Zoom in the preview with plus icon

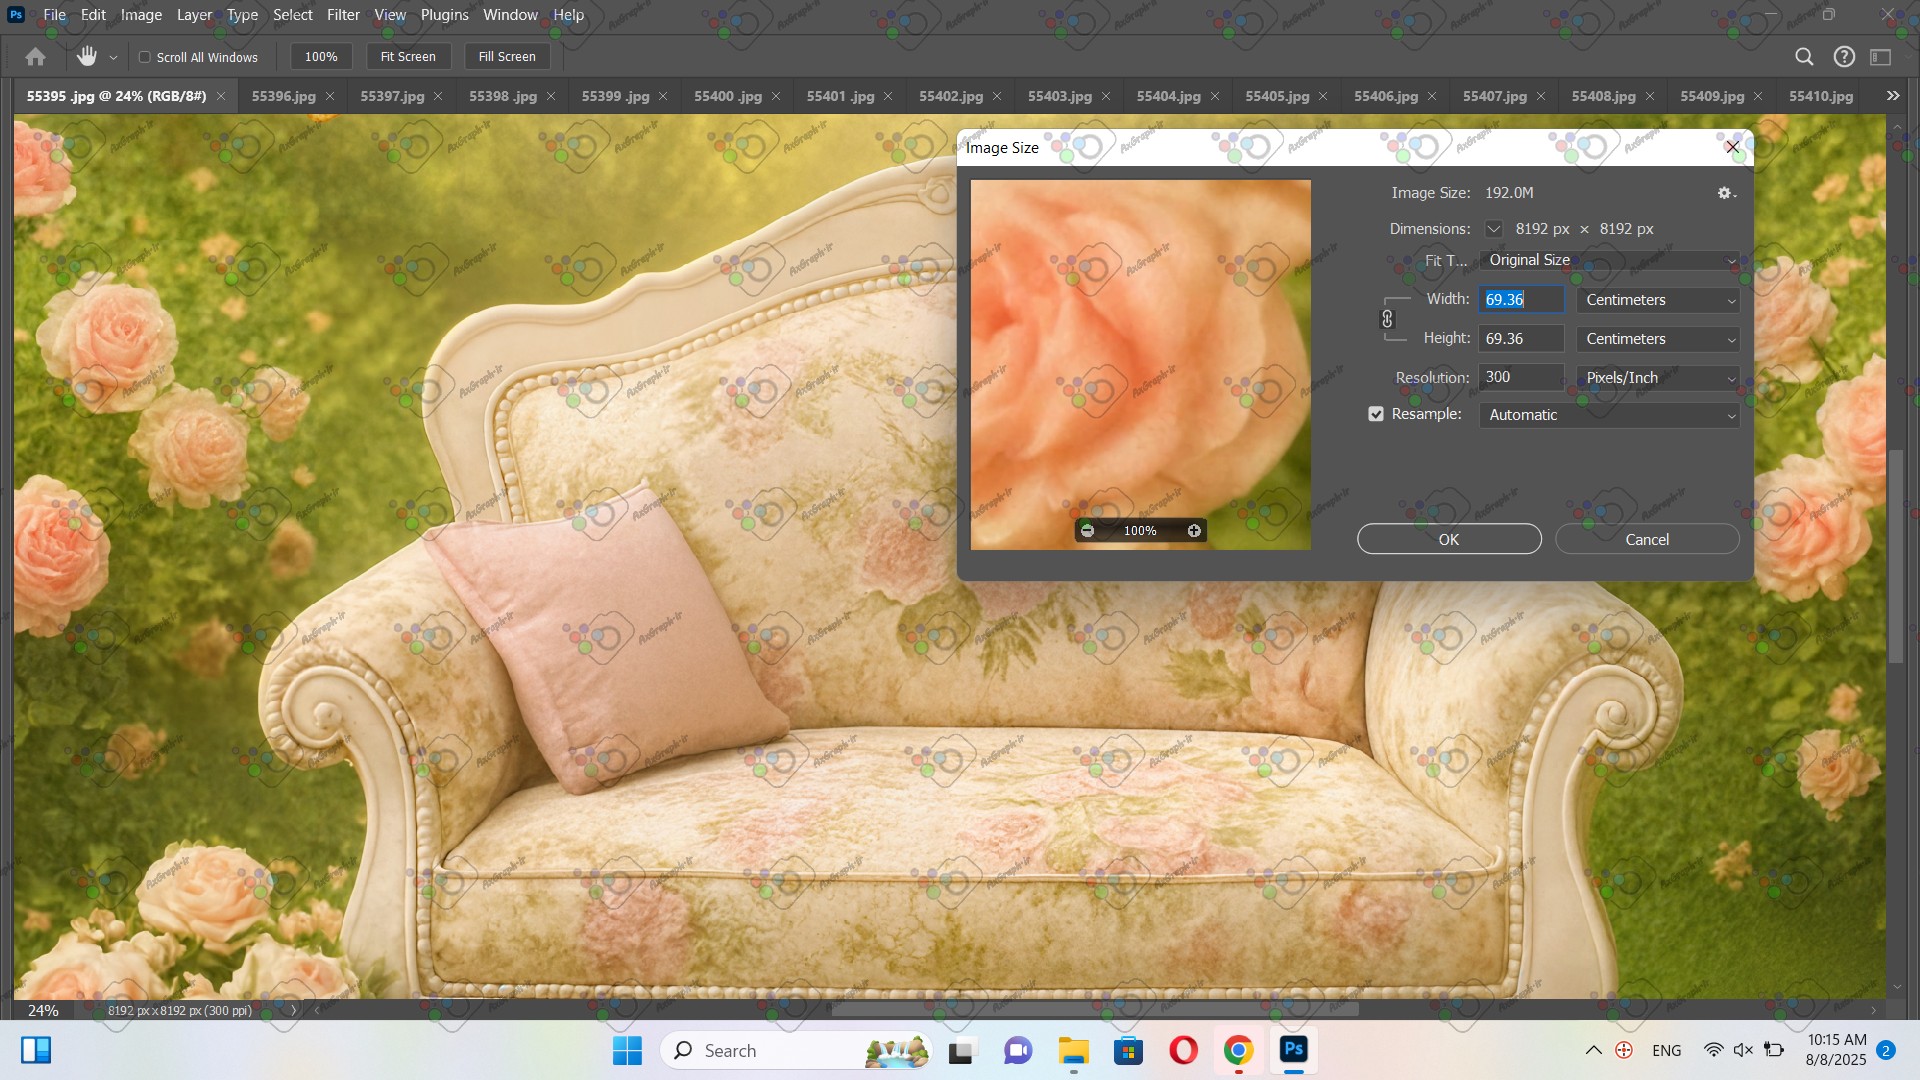click(x=1194, y=531)
